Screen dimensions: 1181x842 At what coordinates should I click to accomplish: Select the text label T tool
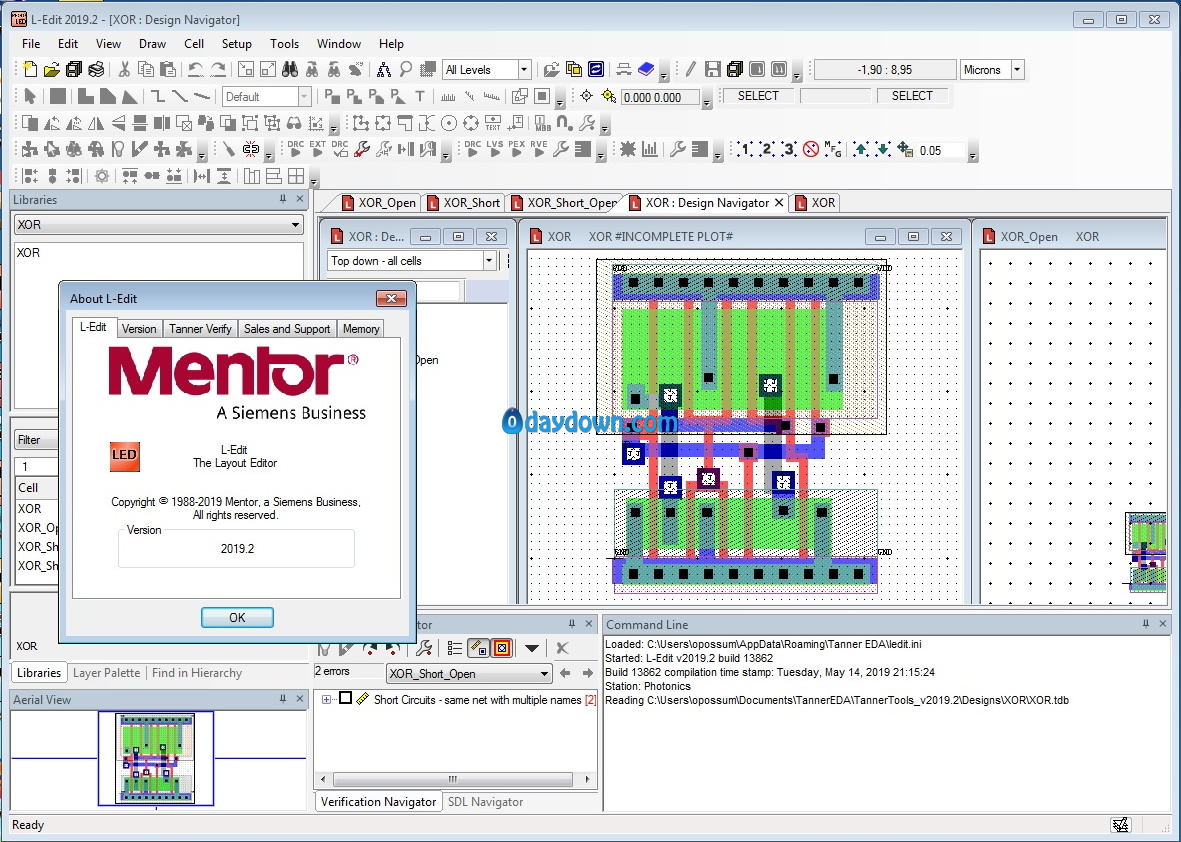coord(420,96)
